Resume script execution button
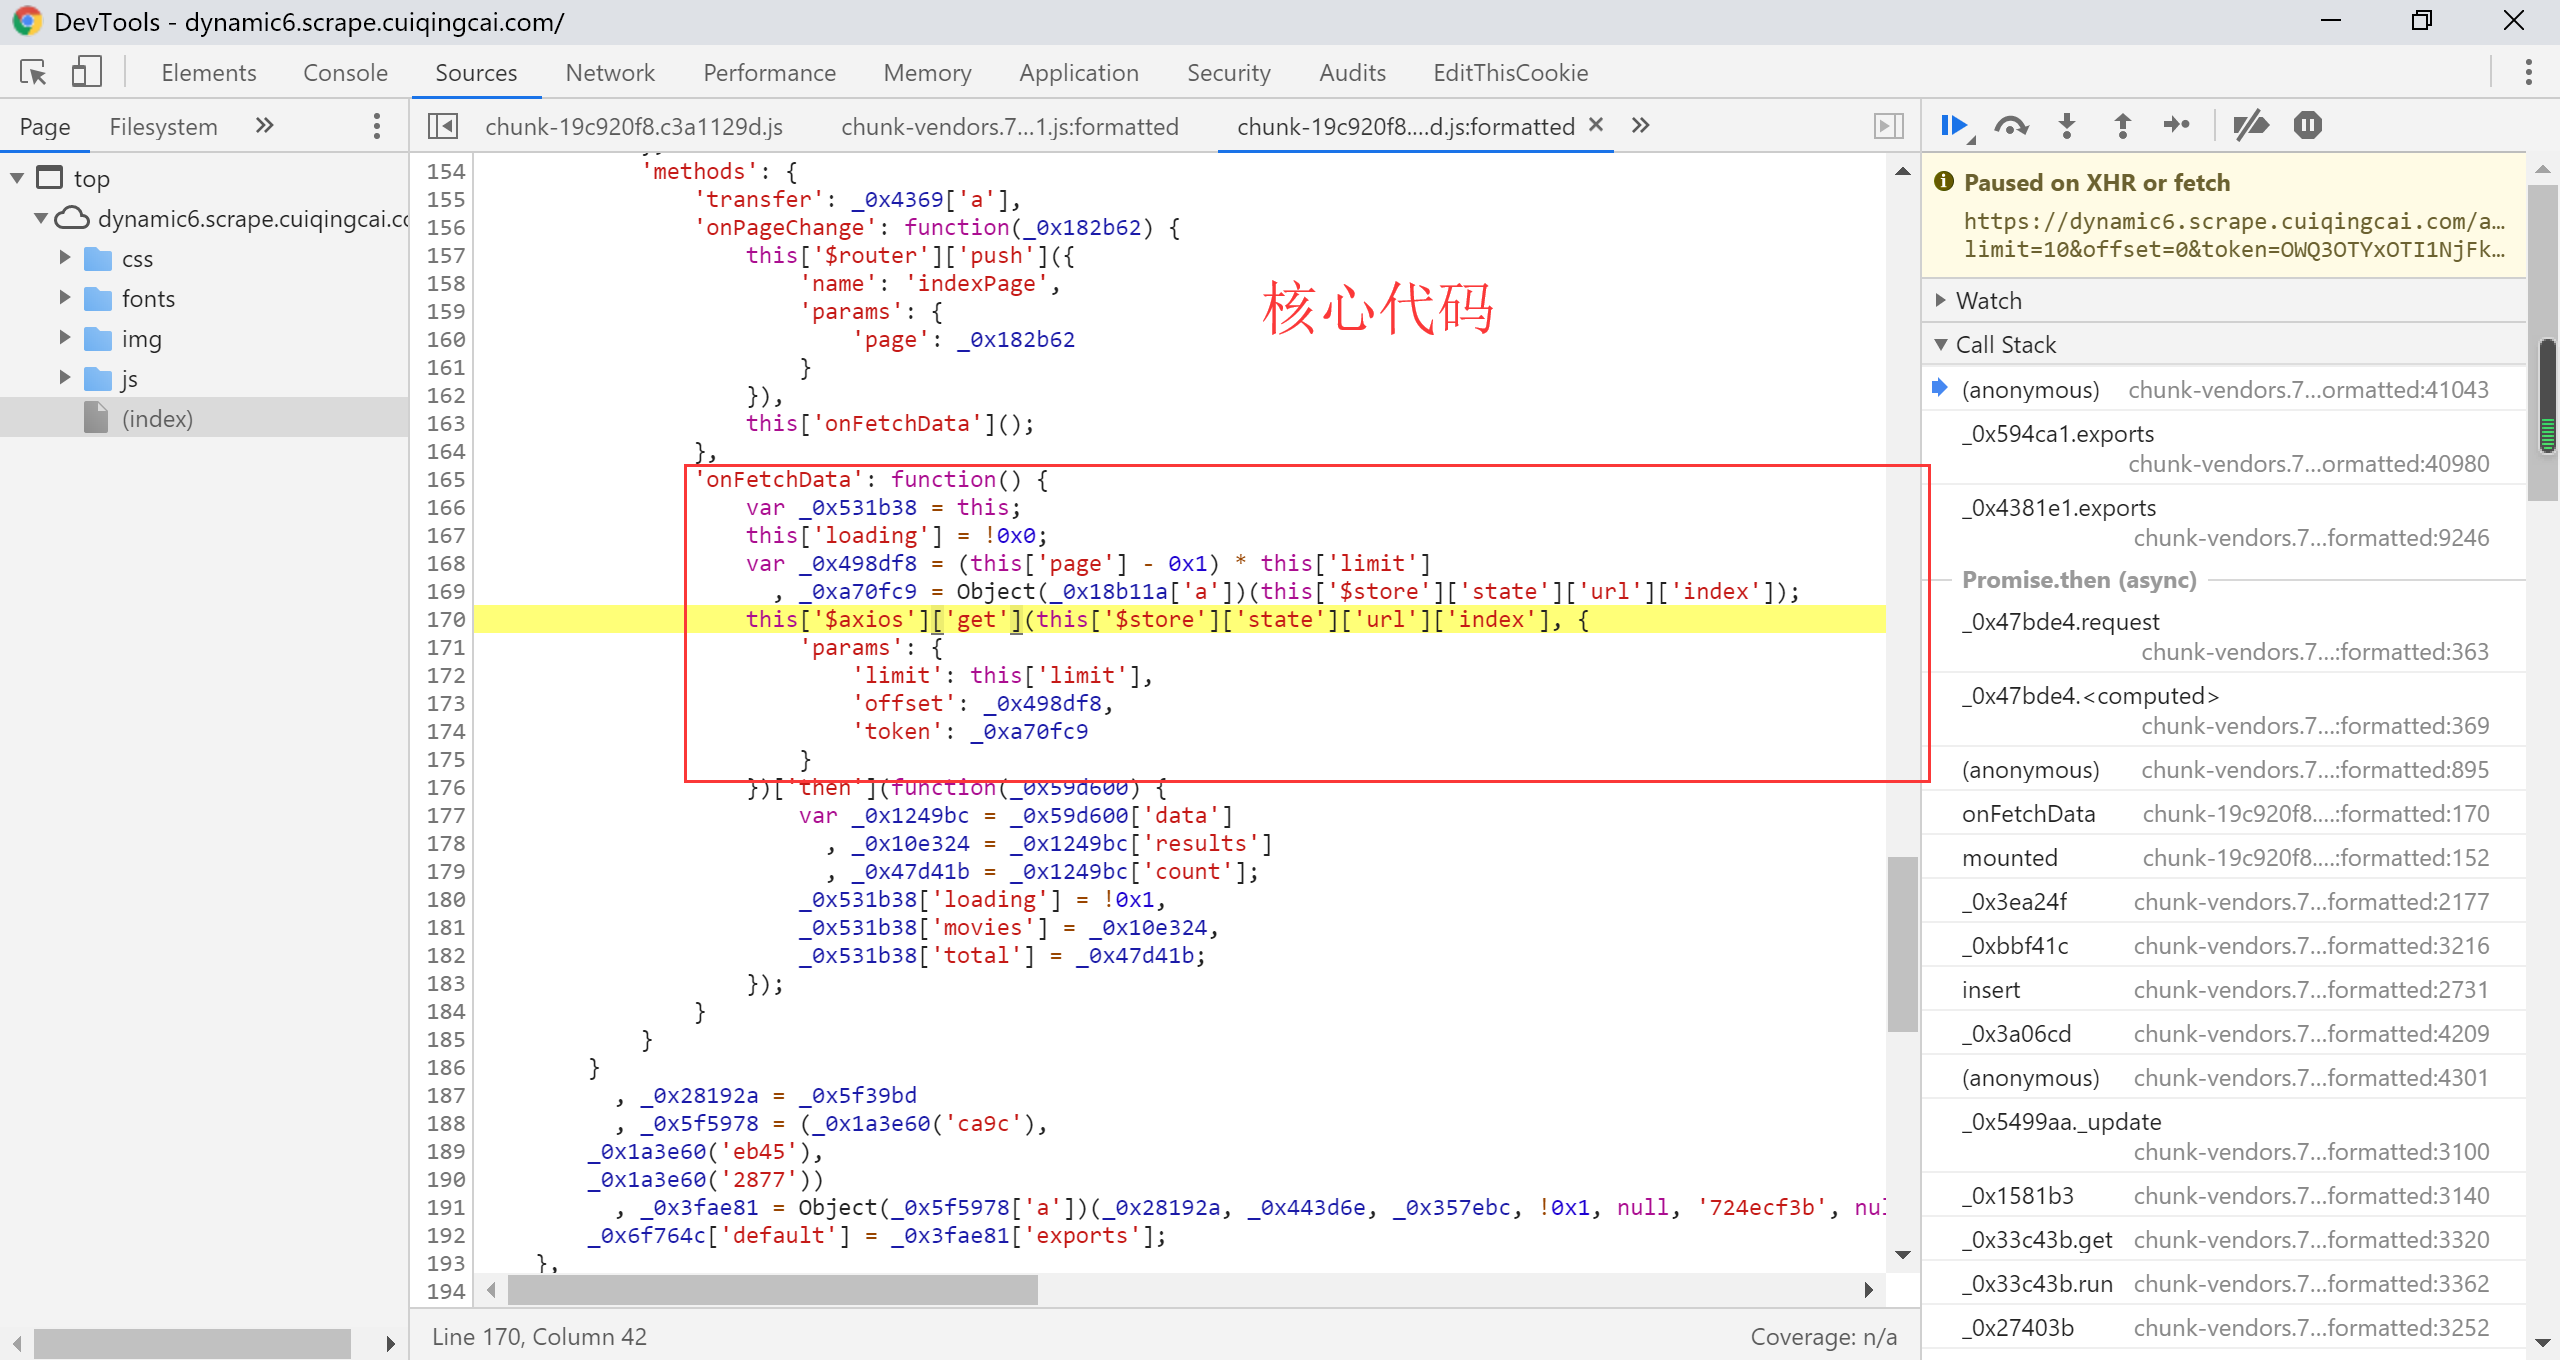Viewport: 2560px width, 1360px height. (1953, 126)
